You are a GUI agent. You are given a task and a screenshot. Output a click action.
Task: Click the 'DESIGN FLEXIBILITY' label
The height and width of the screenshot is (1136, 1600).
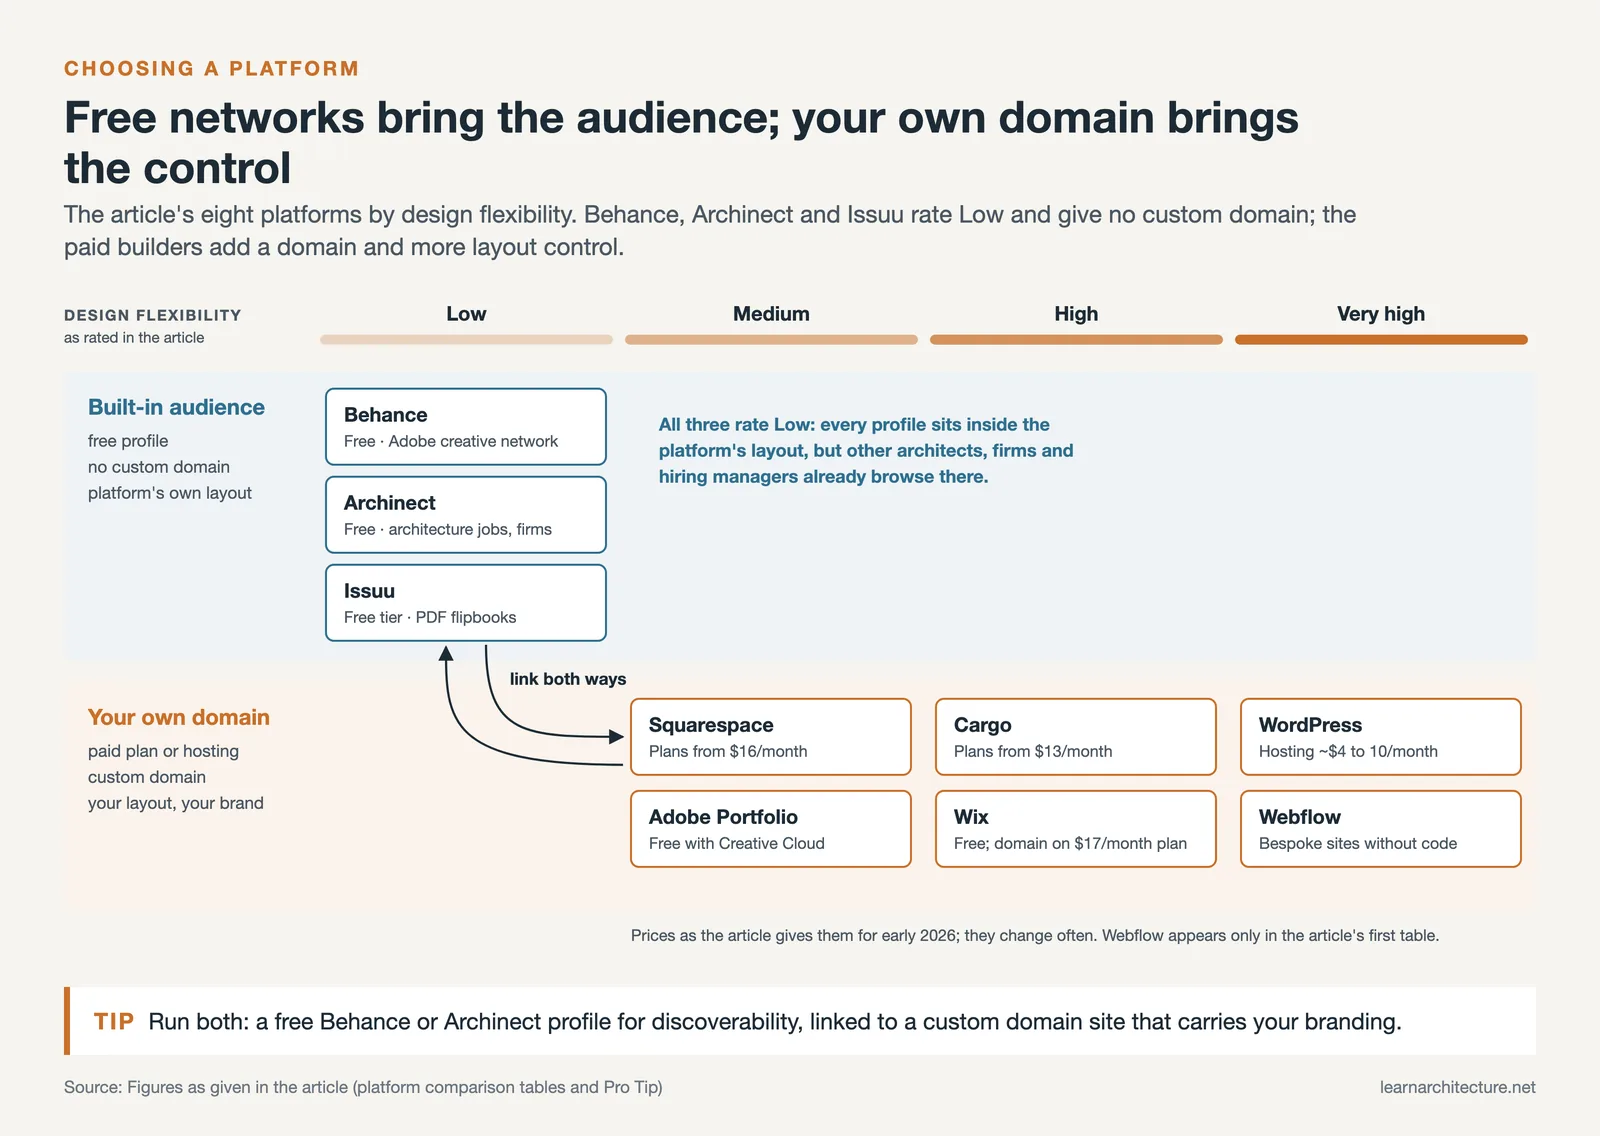[x=153, y=315]
